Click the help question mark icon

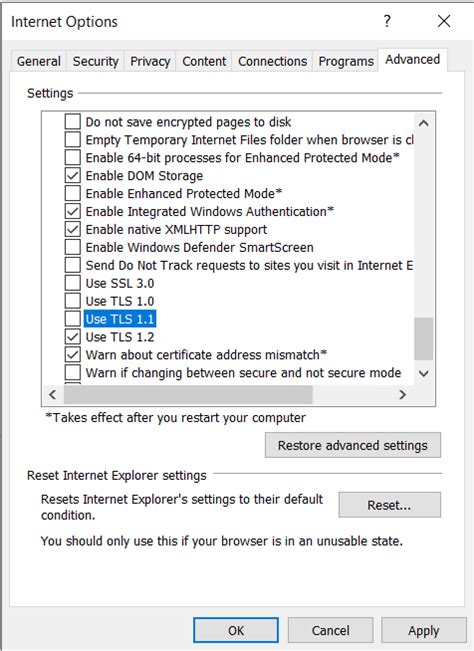click(387, 21)
